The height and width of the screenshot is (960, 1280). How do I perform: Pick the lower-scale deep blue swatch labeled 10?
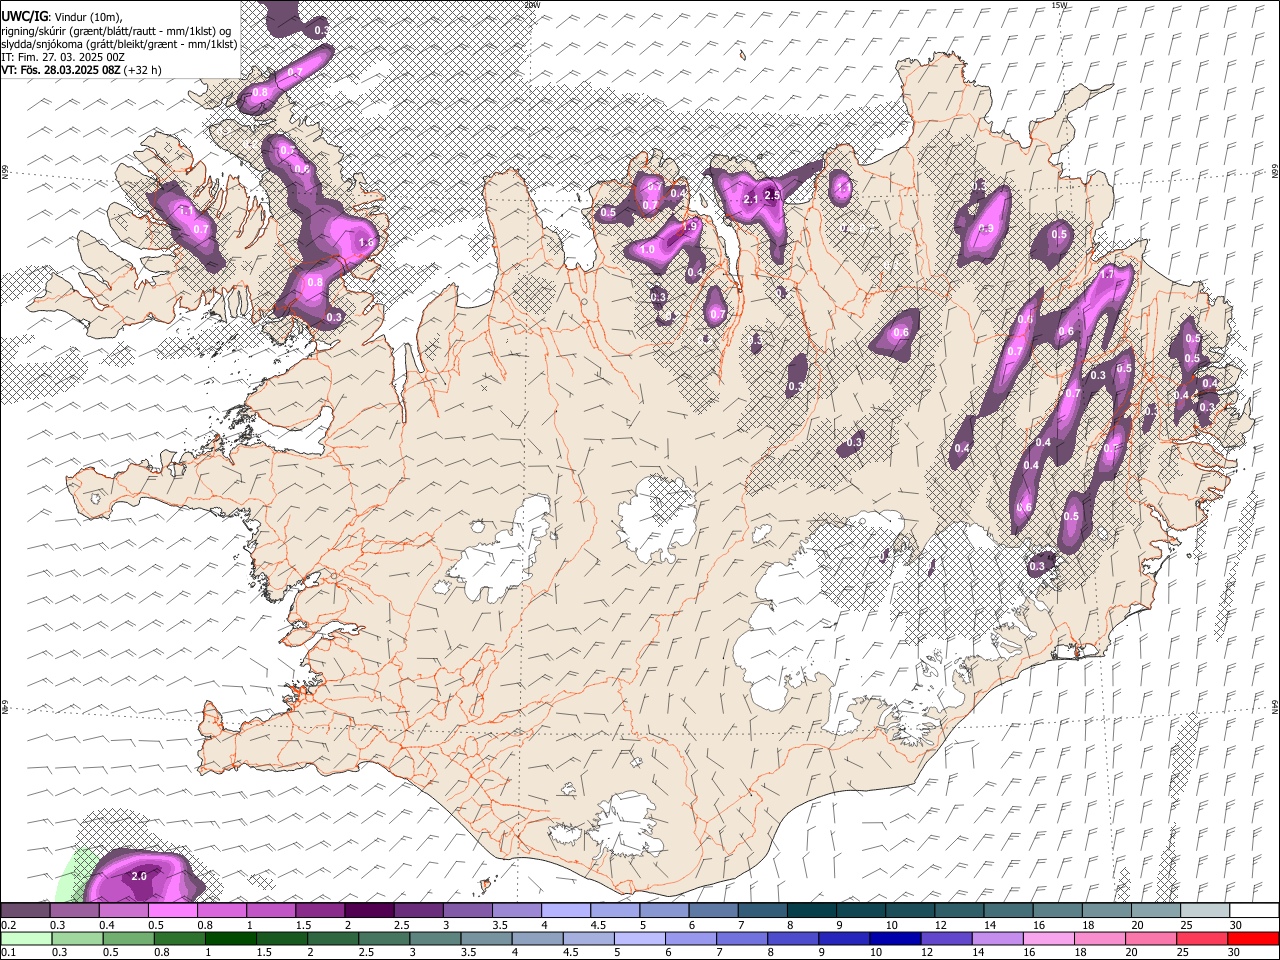[896, 938]
